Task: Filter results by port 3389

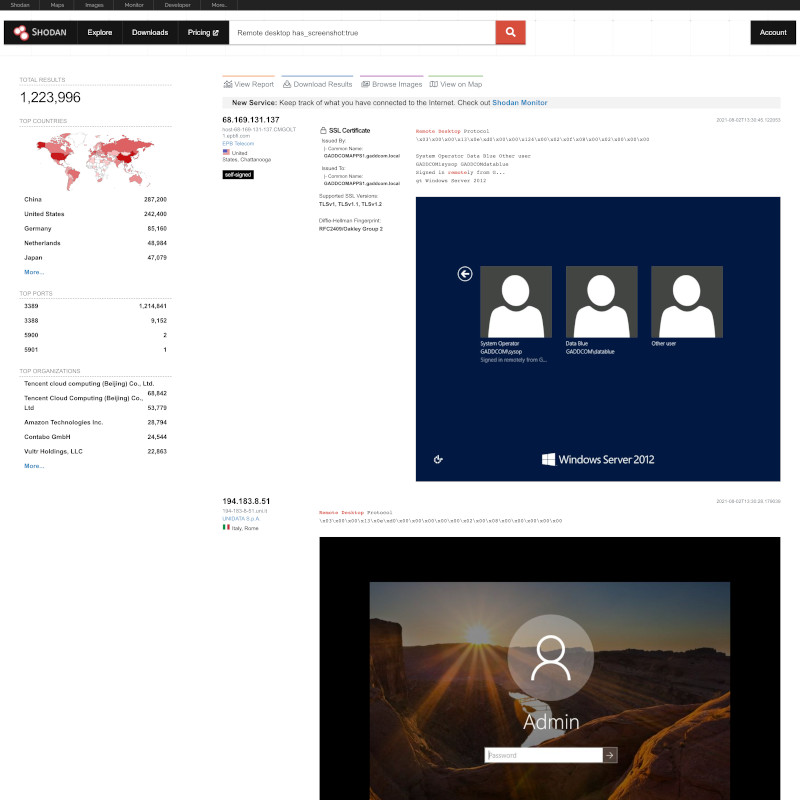Action: pyautogui.click(x=95, y=306)
